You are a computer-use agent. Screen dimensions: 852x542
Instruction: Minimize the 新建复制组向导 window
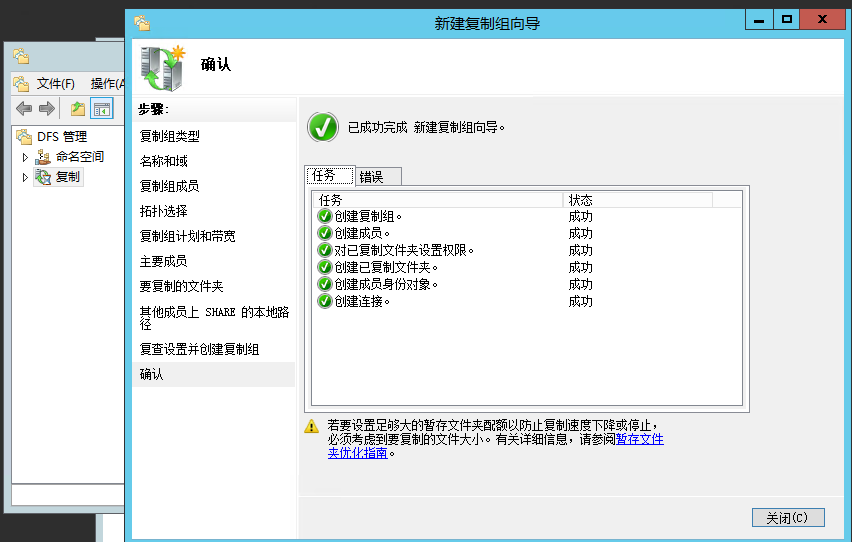[x=759, y=20]
